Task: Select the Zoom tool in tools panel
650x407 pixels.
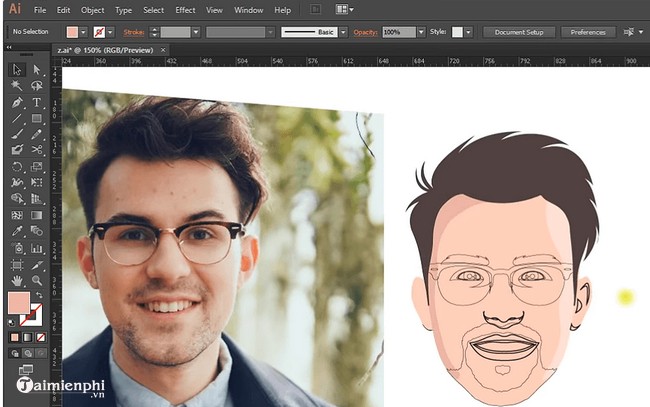Action: (37, 280)
